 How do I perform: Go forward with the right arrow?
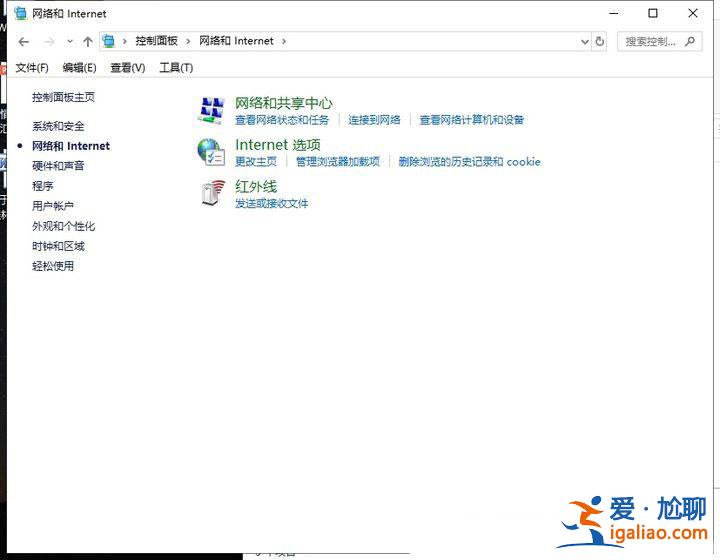49,42
